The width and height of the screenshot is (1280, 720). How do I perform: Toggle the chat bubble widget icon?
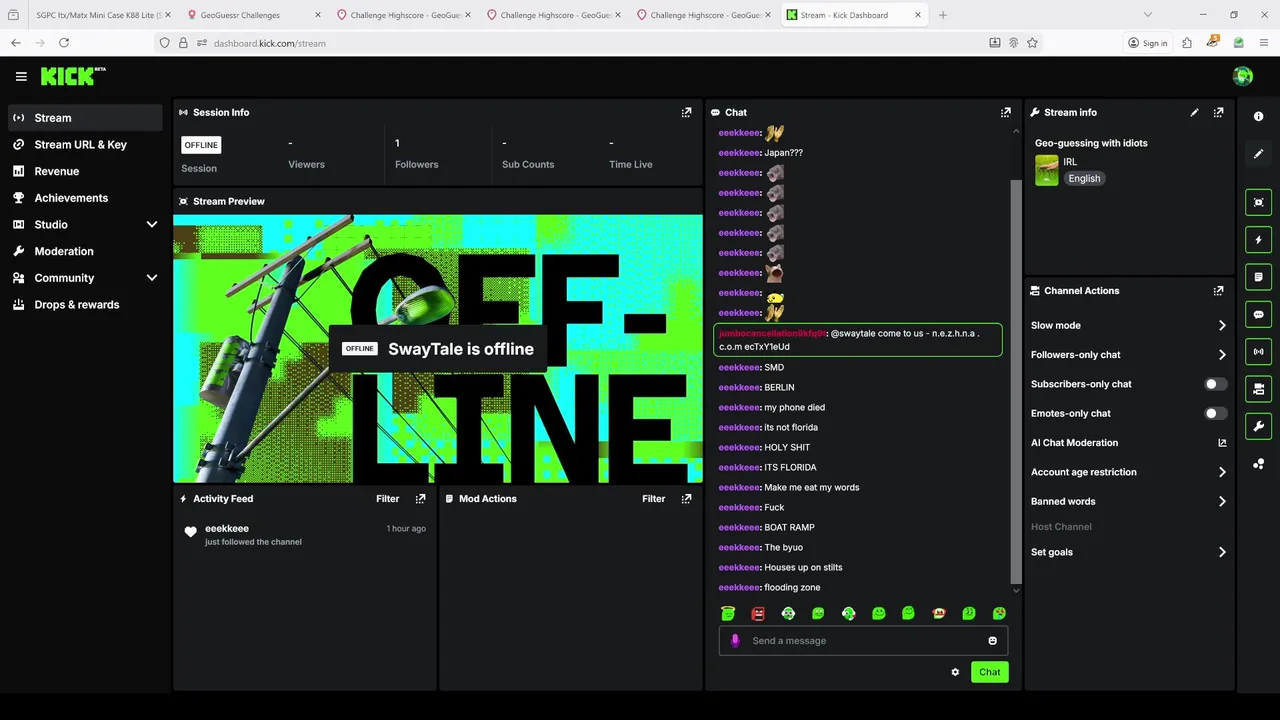pyautogui.click(x=1258, y=314)
